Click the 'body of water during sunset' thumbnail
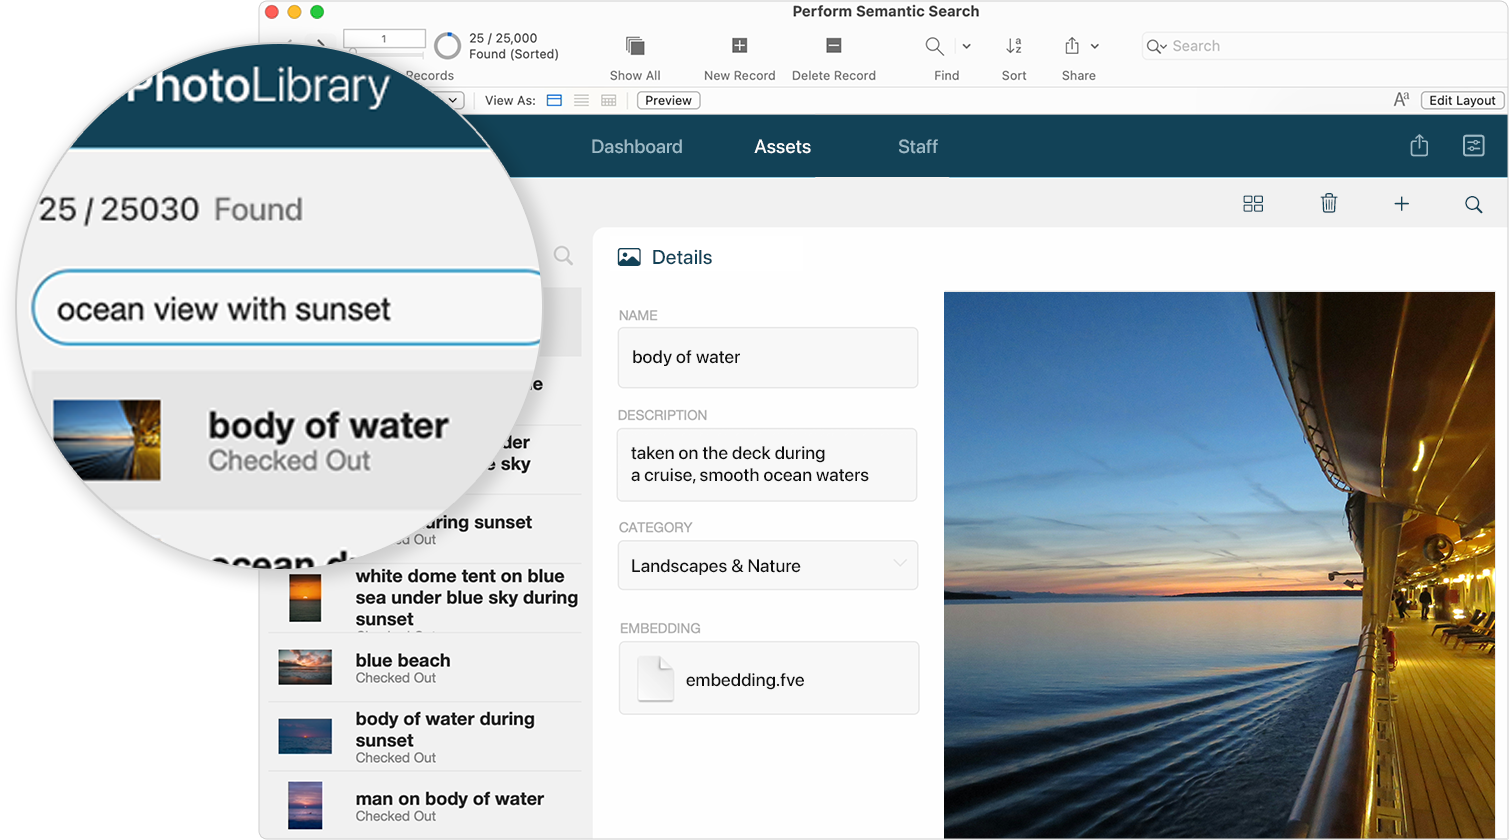Screen dimensions: 1509x840 click(x=305, y=736)
